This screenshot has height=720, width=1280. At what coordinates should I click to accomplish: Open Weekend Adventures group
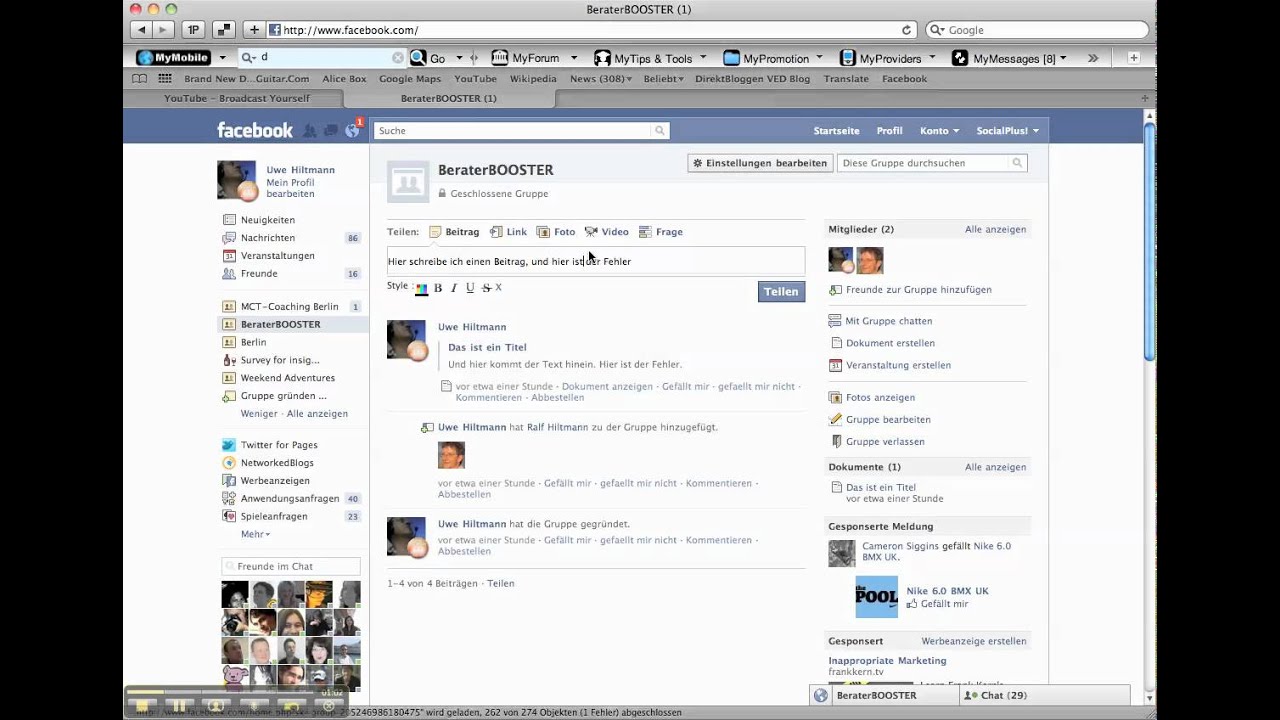click(287, 378)
